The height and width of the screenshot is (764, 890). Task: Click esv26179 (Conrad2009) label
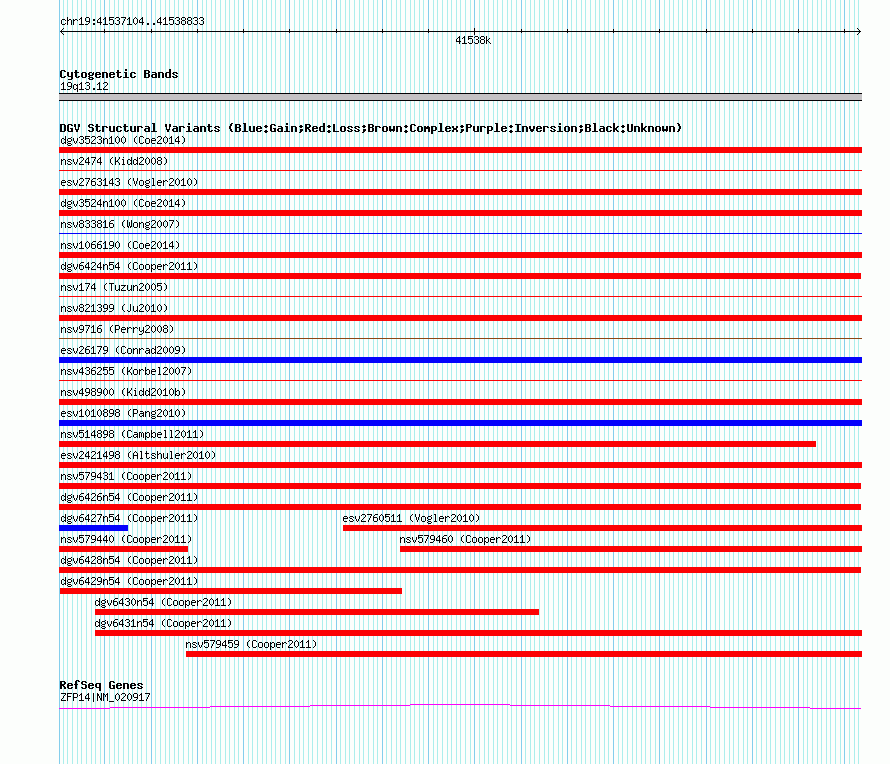(123, 350)
